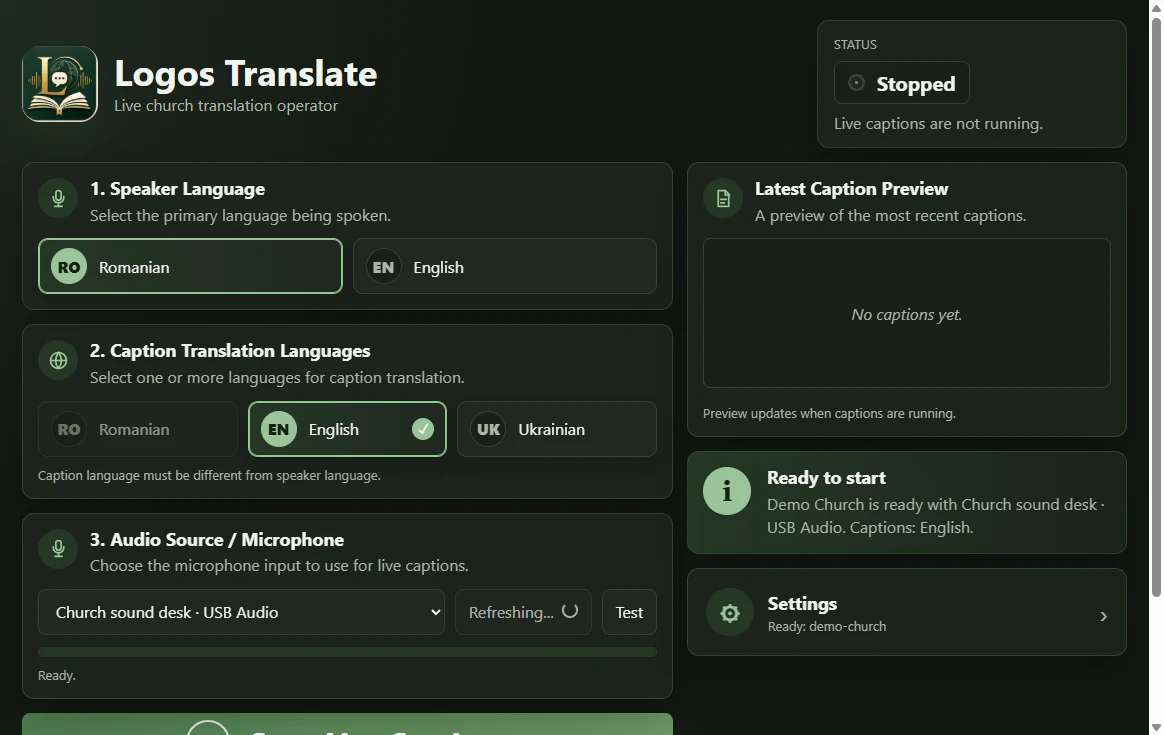The height and width of the screenshot is (735, 1164).
Task: Click the EN badge in Speaker Language
Action: [x=383, y=267]
